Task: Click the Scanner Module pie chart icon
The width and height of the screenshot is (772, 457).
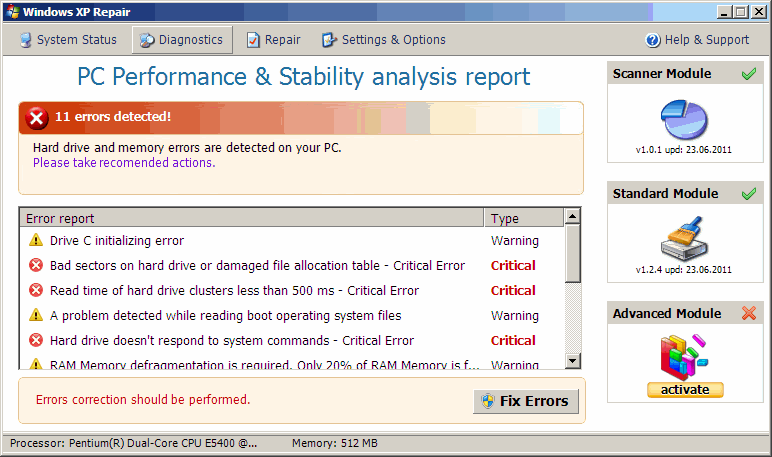Action: pyautogui.click(x=684, y=119)
